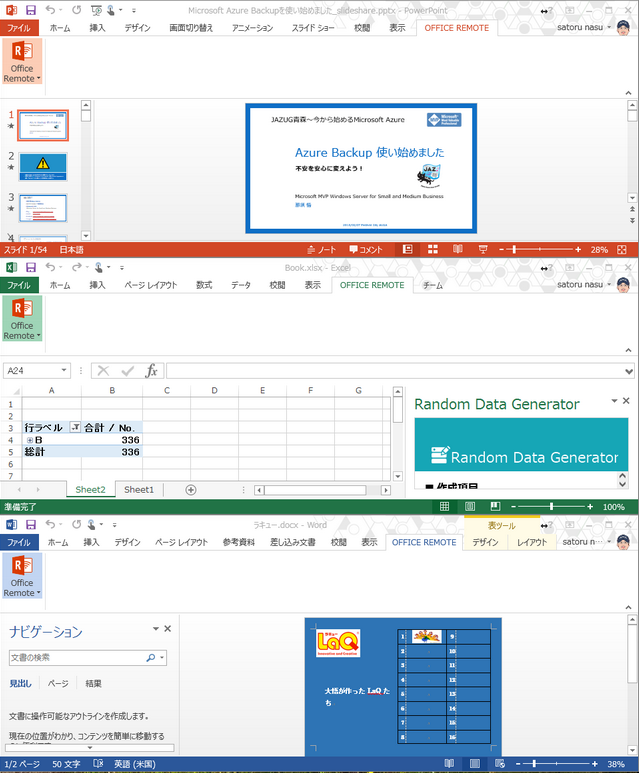The width and height of the screenshot is (639, 773).
Task: Open row label filter in pivot table
Action: tap(75, 427)
